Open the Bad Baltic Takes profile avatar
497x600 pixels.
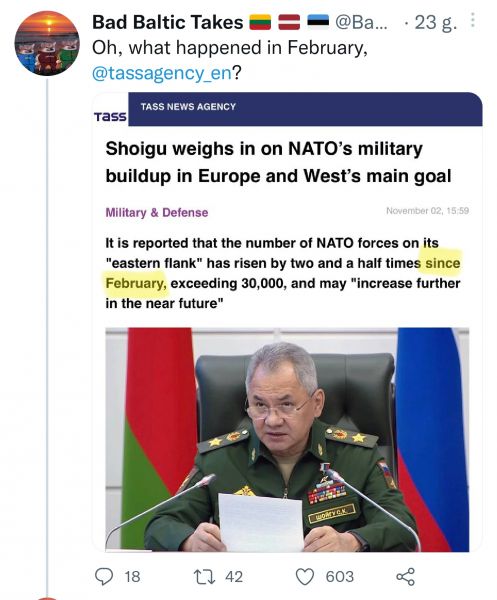coord(47,43)
